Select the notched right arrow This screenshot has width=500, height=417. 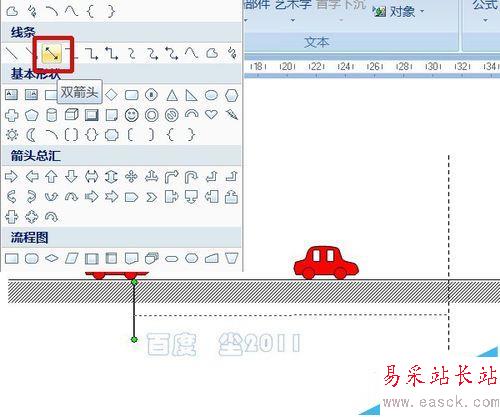[112, 197]
